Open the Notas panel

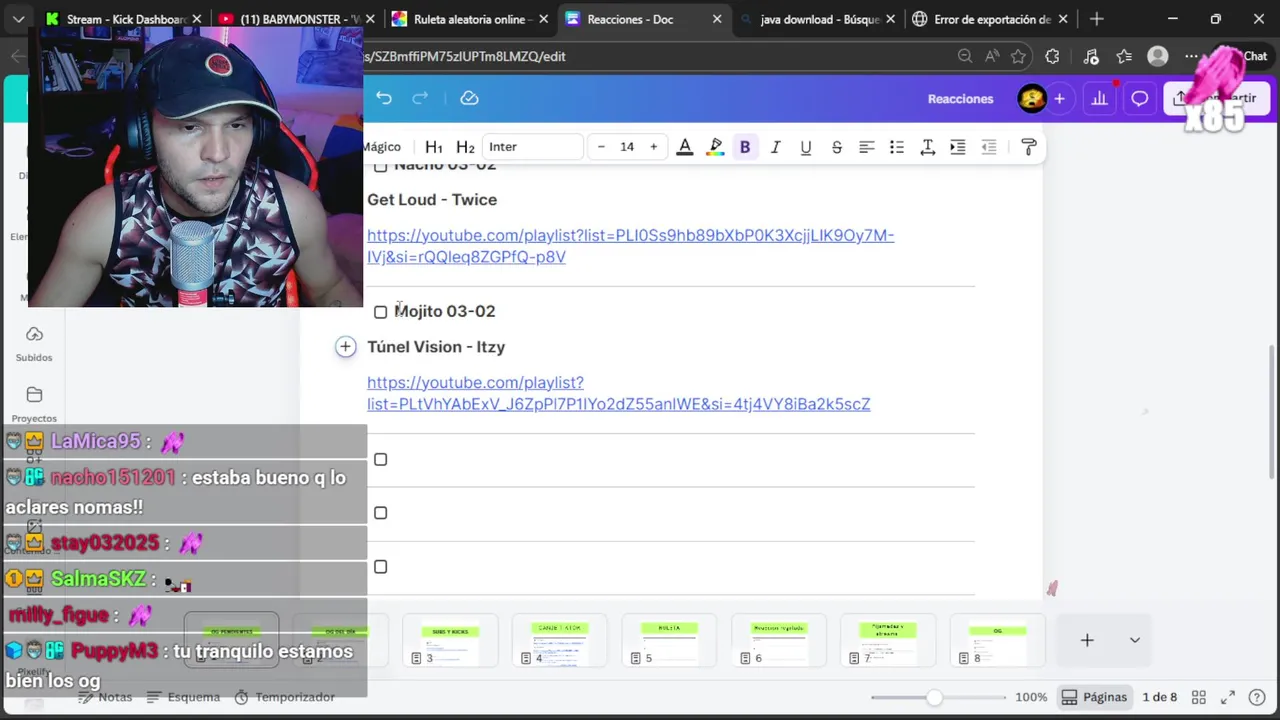tap(105, 697)
